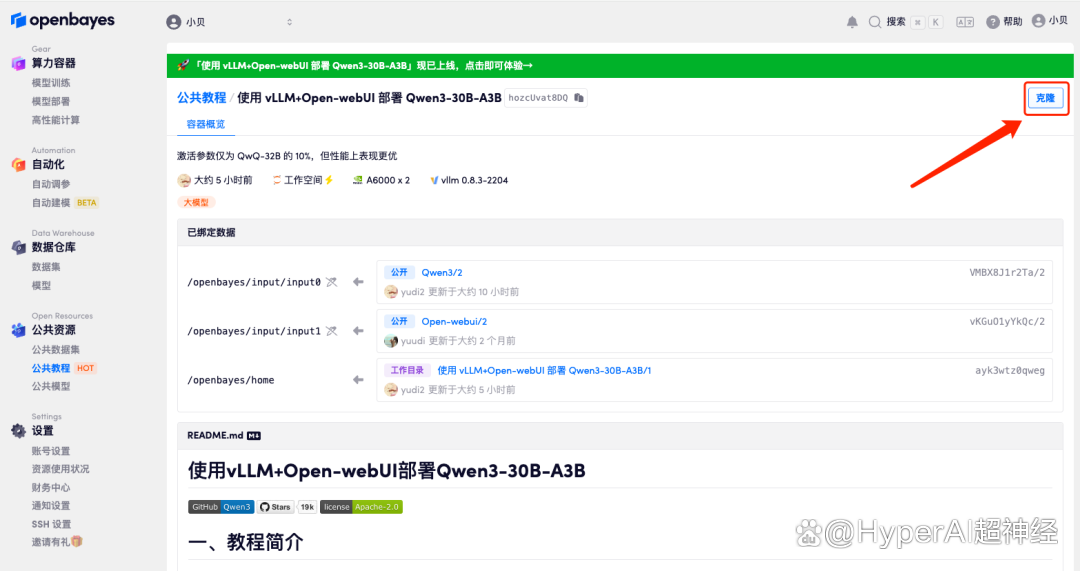The image size is (1080, 571).
Task: Click the 克隆 clone button
Action: coord(1046,98)
